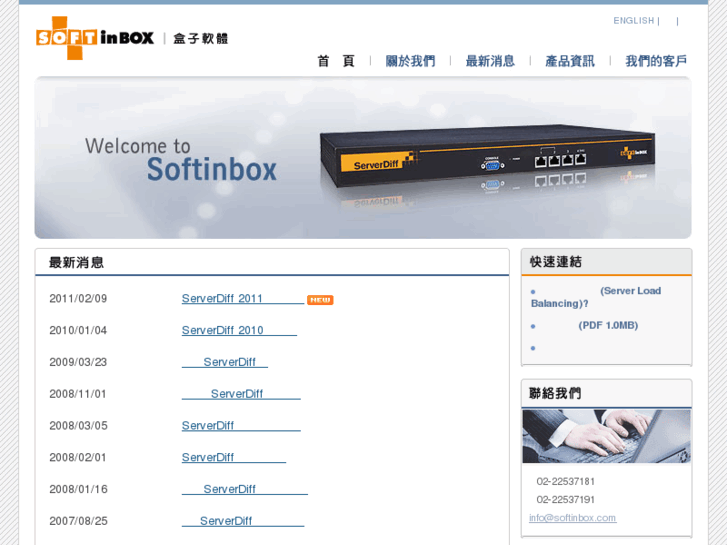Select the fax number 02-22537191
Viewport: 727px width, 545px height.
(565, 500)
